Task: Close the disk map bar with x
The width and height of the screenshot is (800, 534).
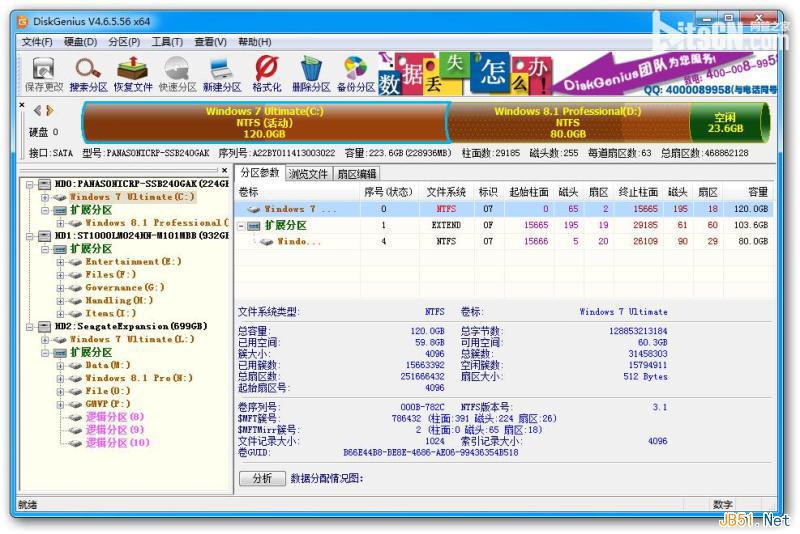Action: tap(22, 105)
